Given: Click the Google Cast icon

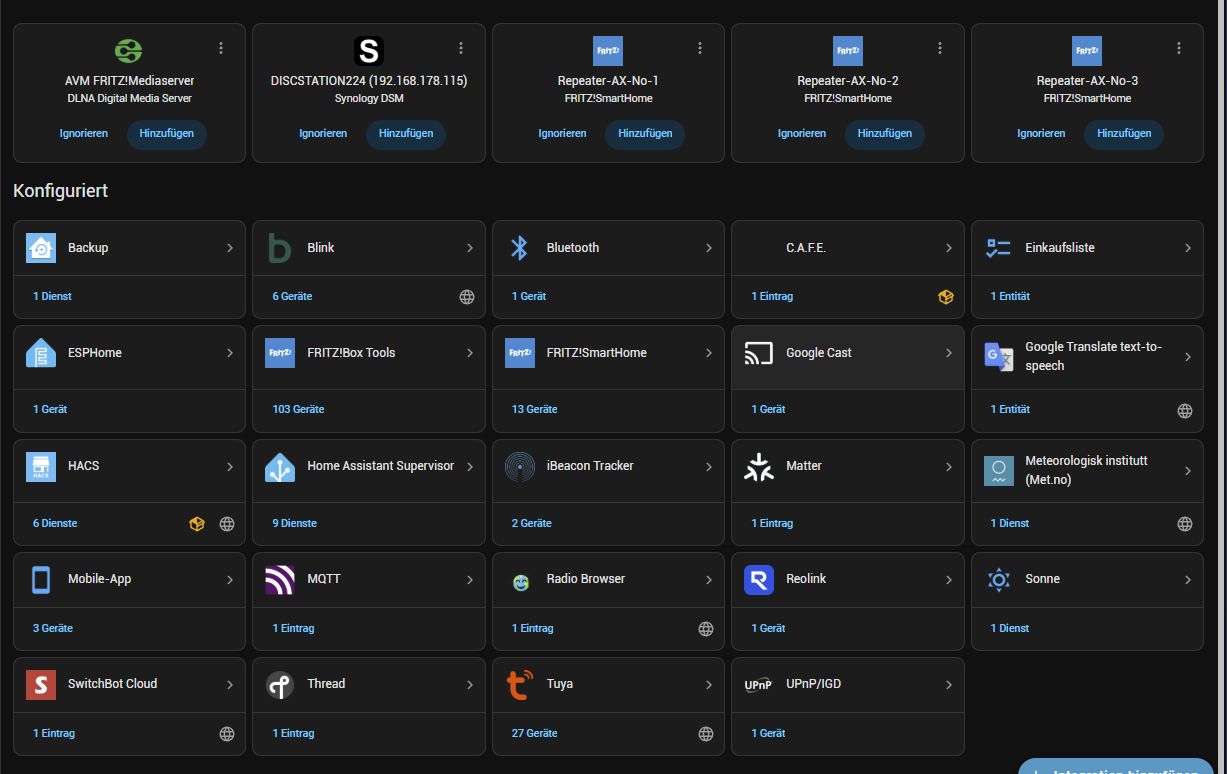Looking at the screenshot, I should point(759,353).
